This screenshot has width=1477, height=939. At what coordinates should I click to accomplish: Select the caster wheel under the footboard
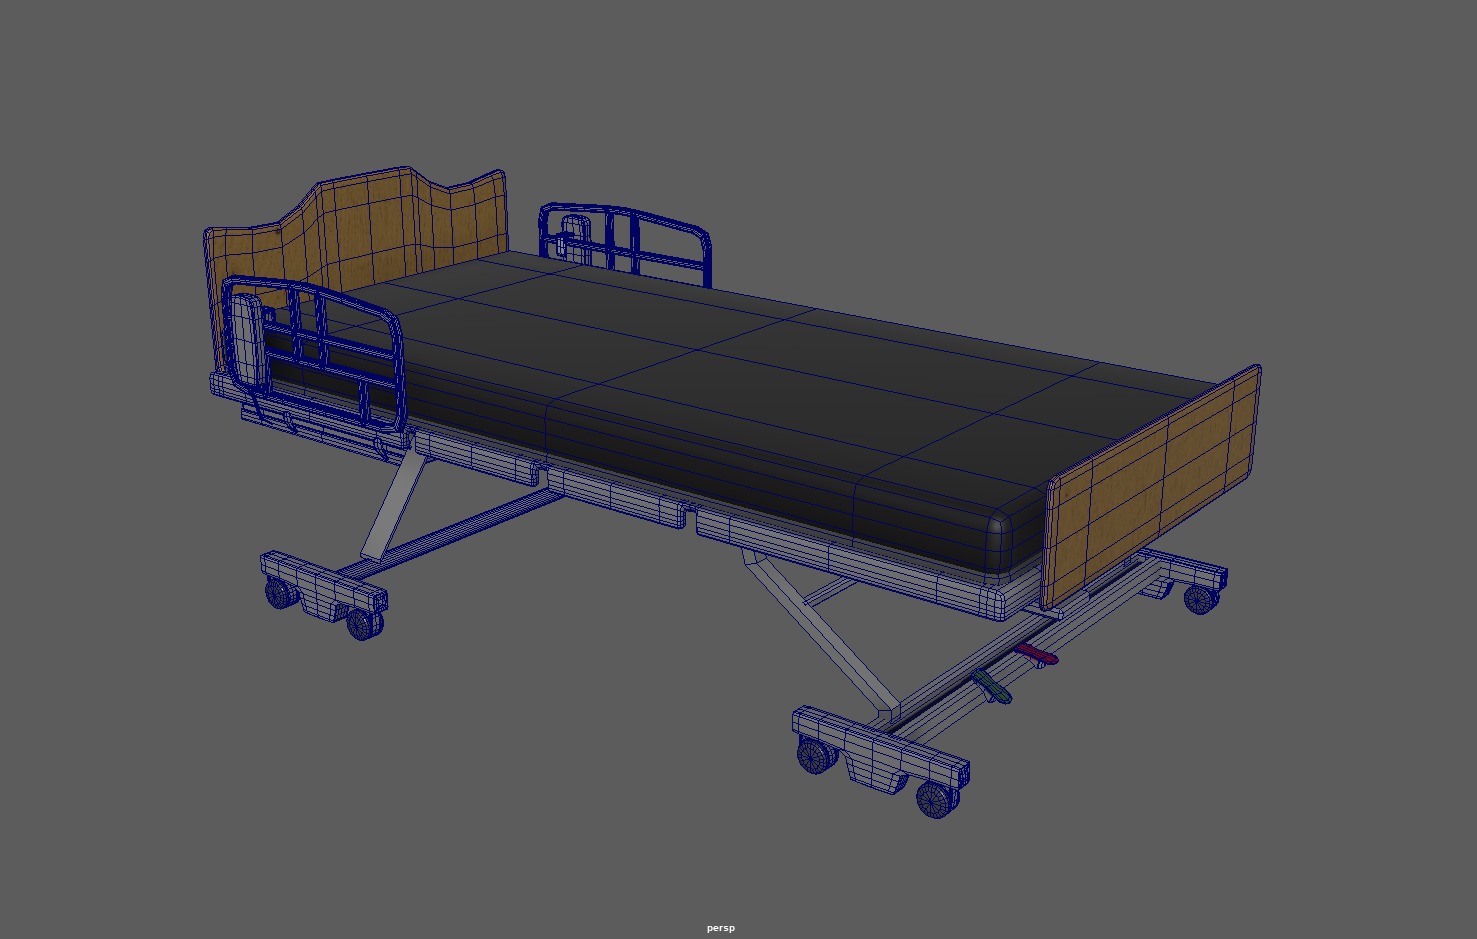coord(1201,600)
